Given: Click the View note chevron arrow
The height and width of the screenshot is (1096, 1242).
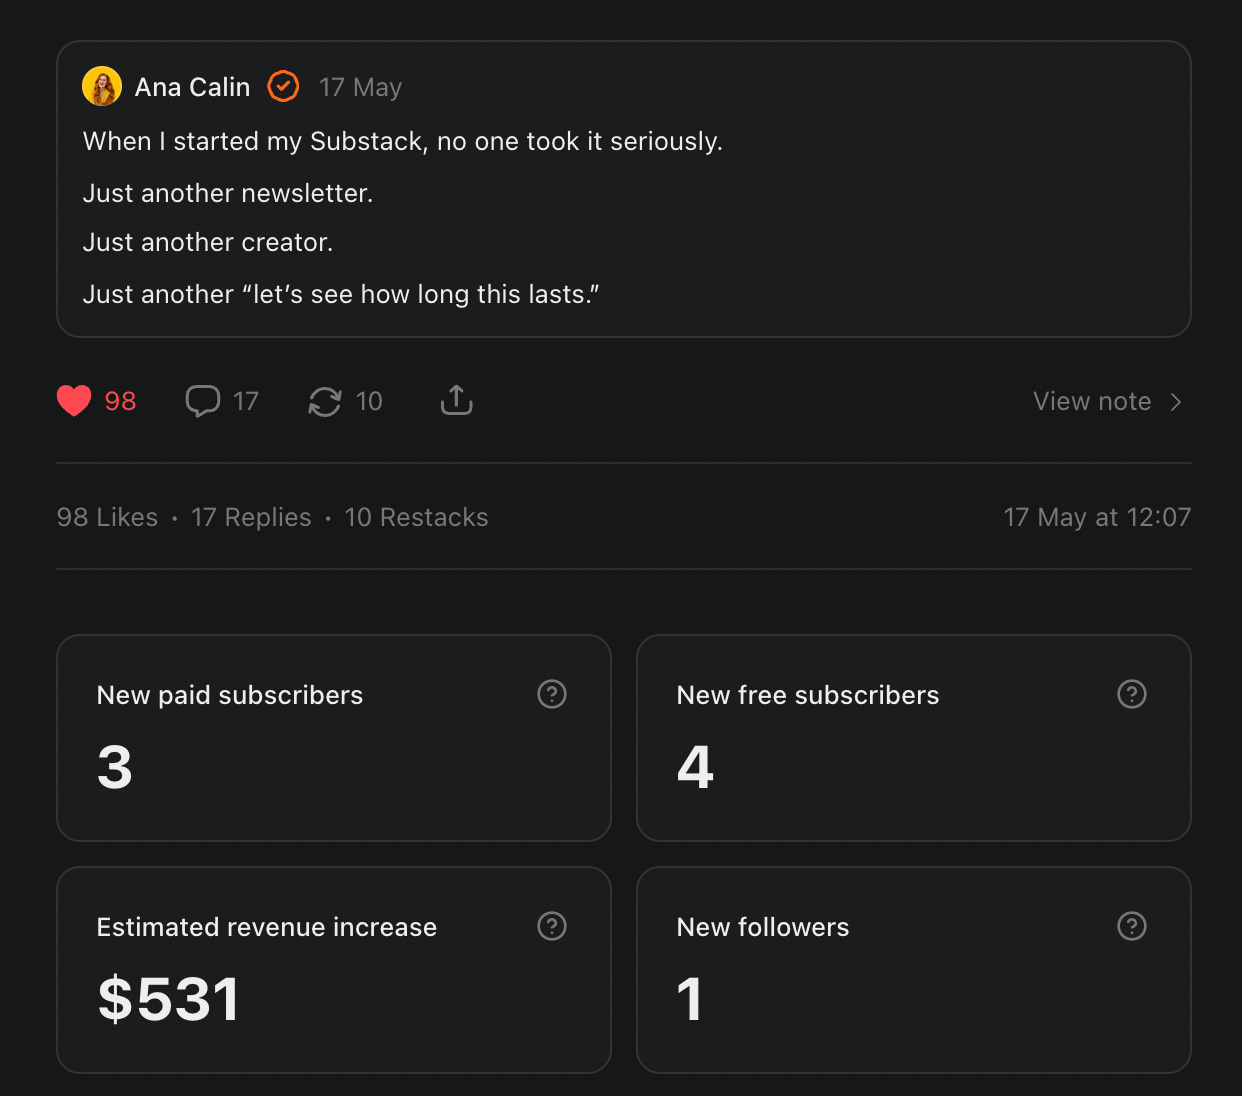Looking at the screenshot, I should [x=1176, y=402].
